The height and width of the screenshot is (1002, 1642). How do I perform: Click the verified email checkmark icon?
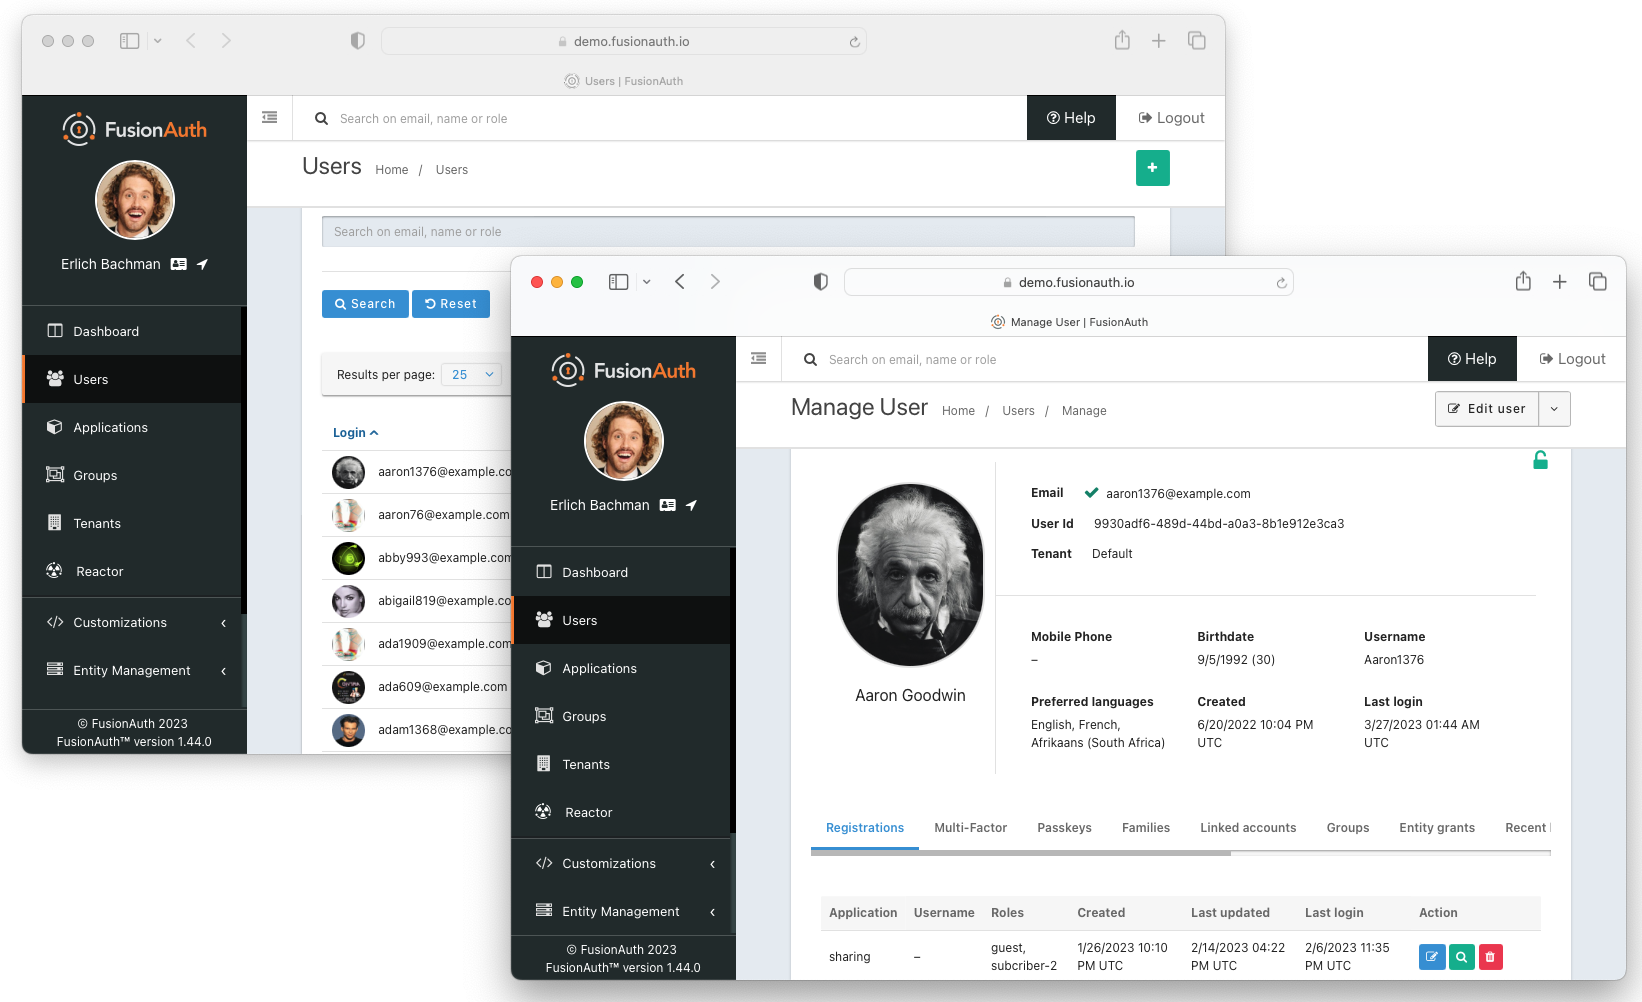pyautogui.click(x=1089, y=492)
